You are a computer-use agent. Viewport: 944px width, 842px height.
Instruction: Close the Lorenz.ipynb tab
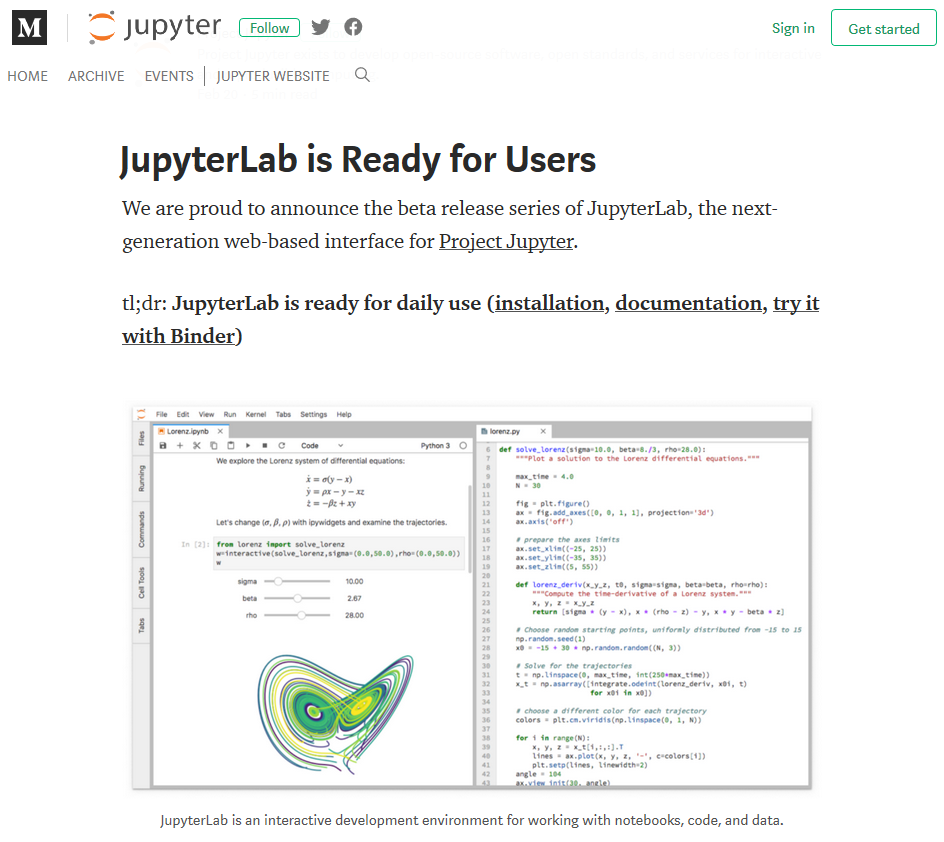tap(220, 432)
